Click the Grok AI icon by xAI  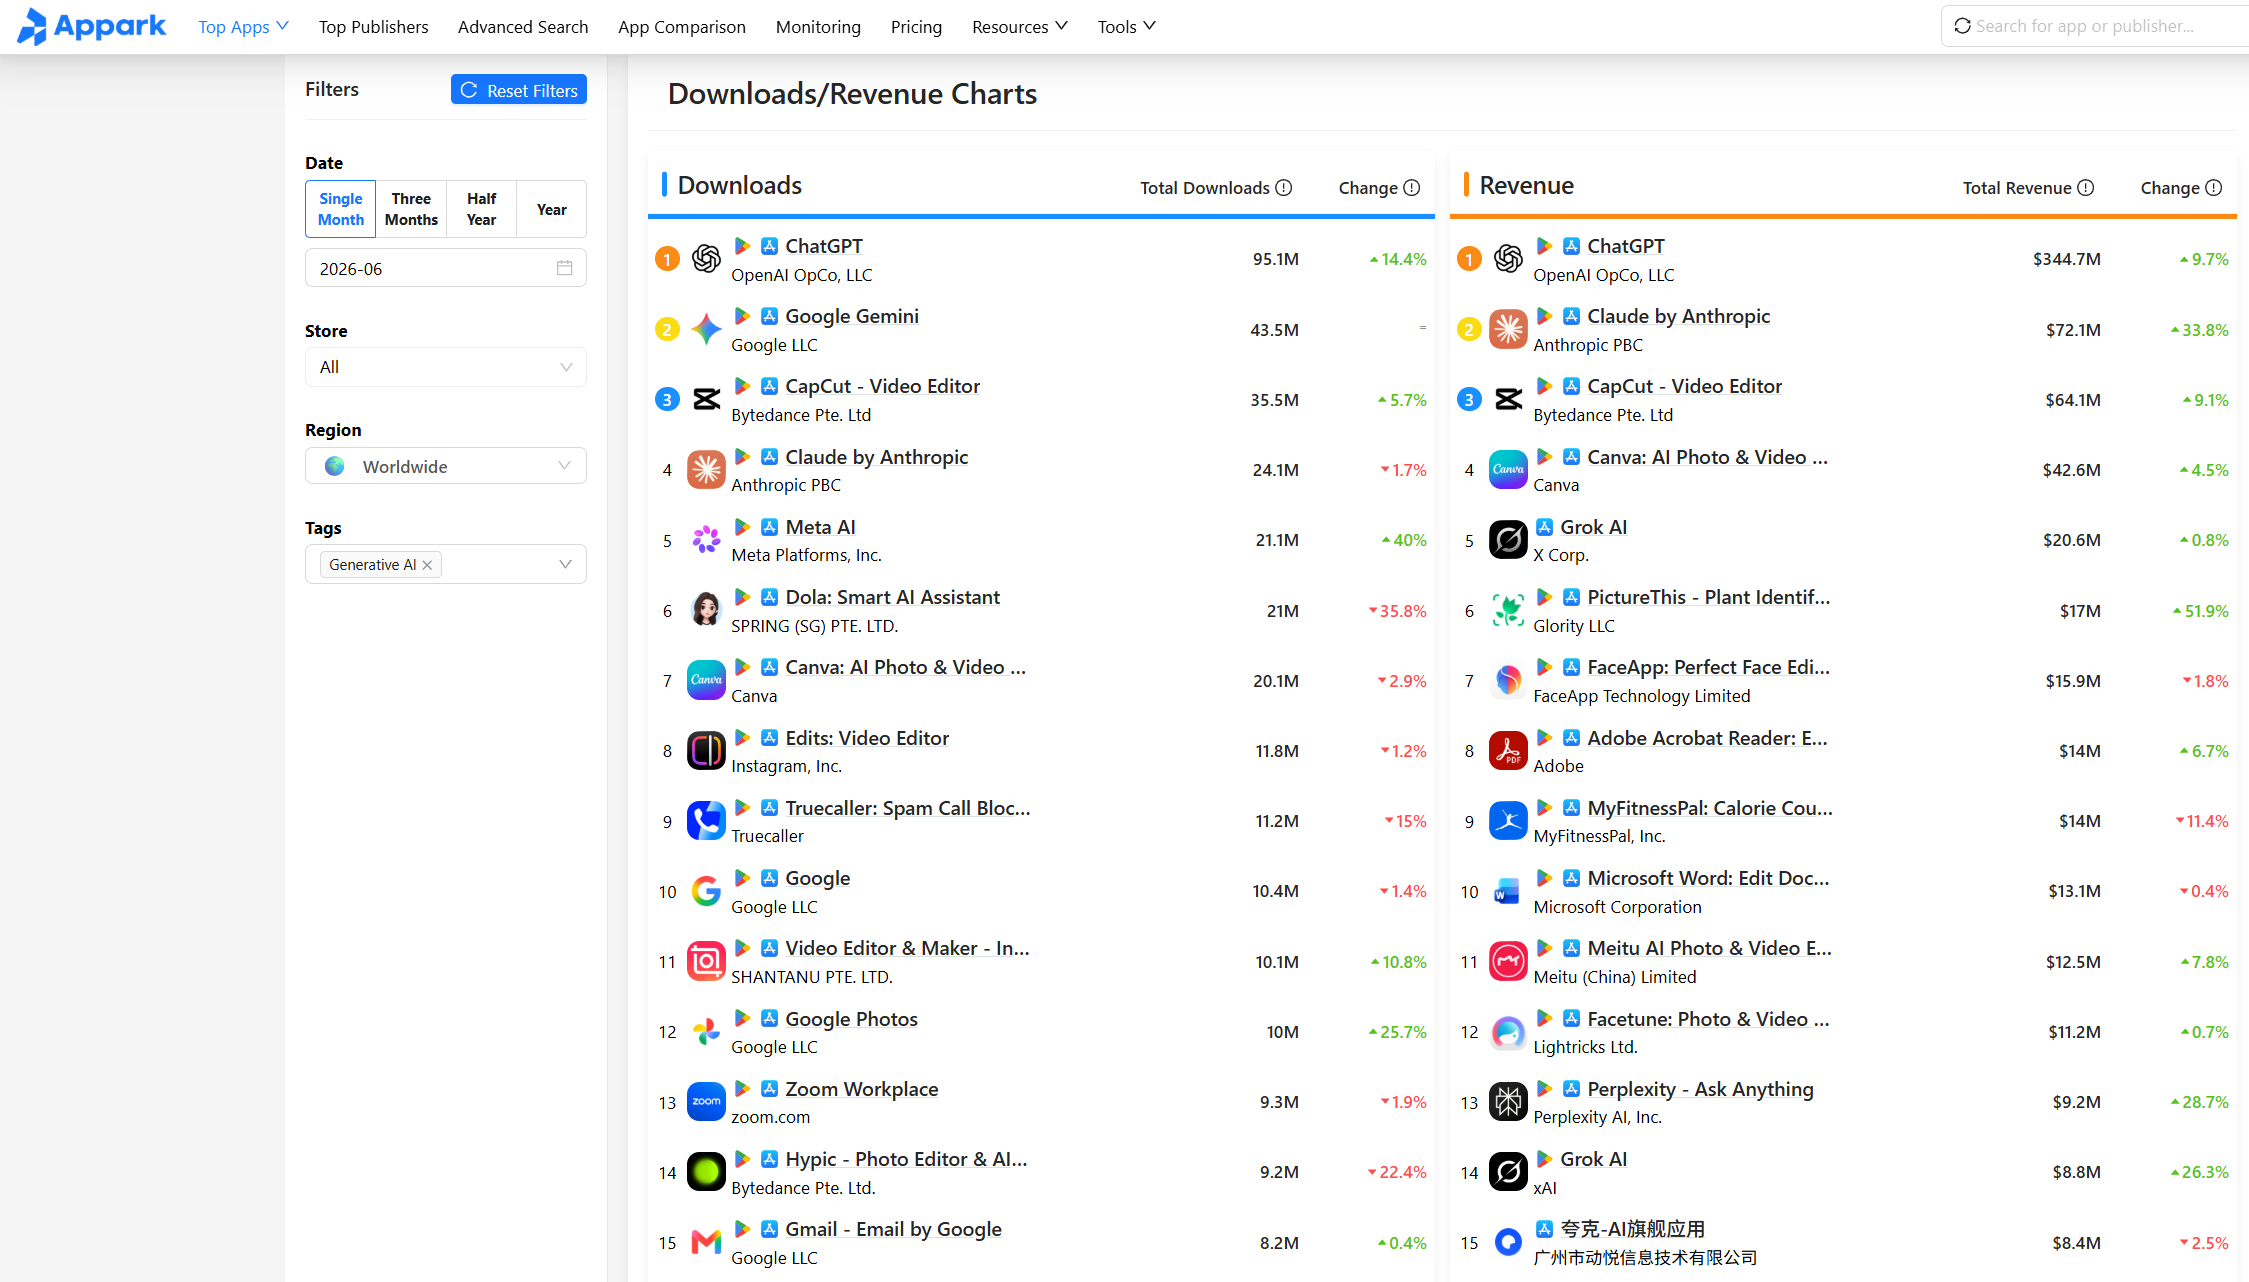1508,1172
